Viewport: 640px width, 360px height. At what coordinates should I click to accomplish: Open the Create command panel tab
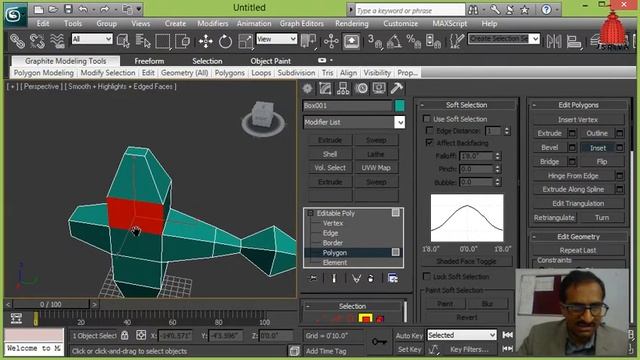click(307, 88)
